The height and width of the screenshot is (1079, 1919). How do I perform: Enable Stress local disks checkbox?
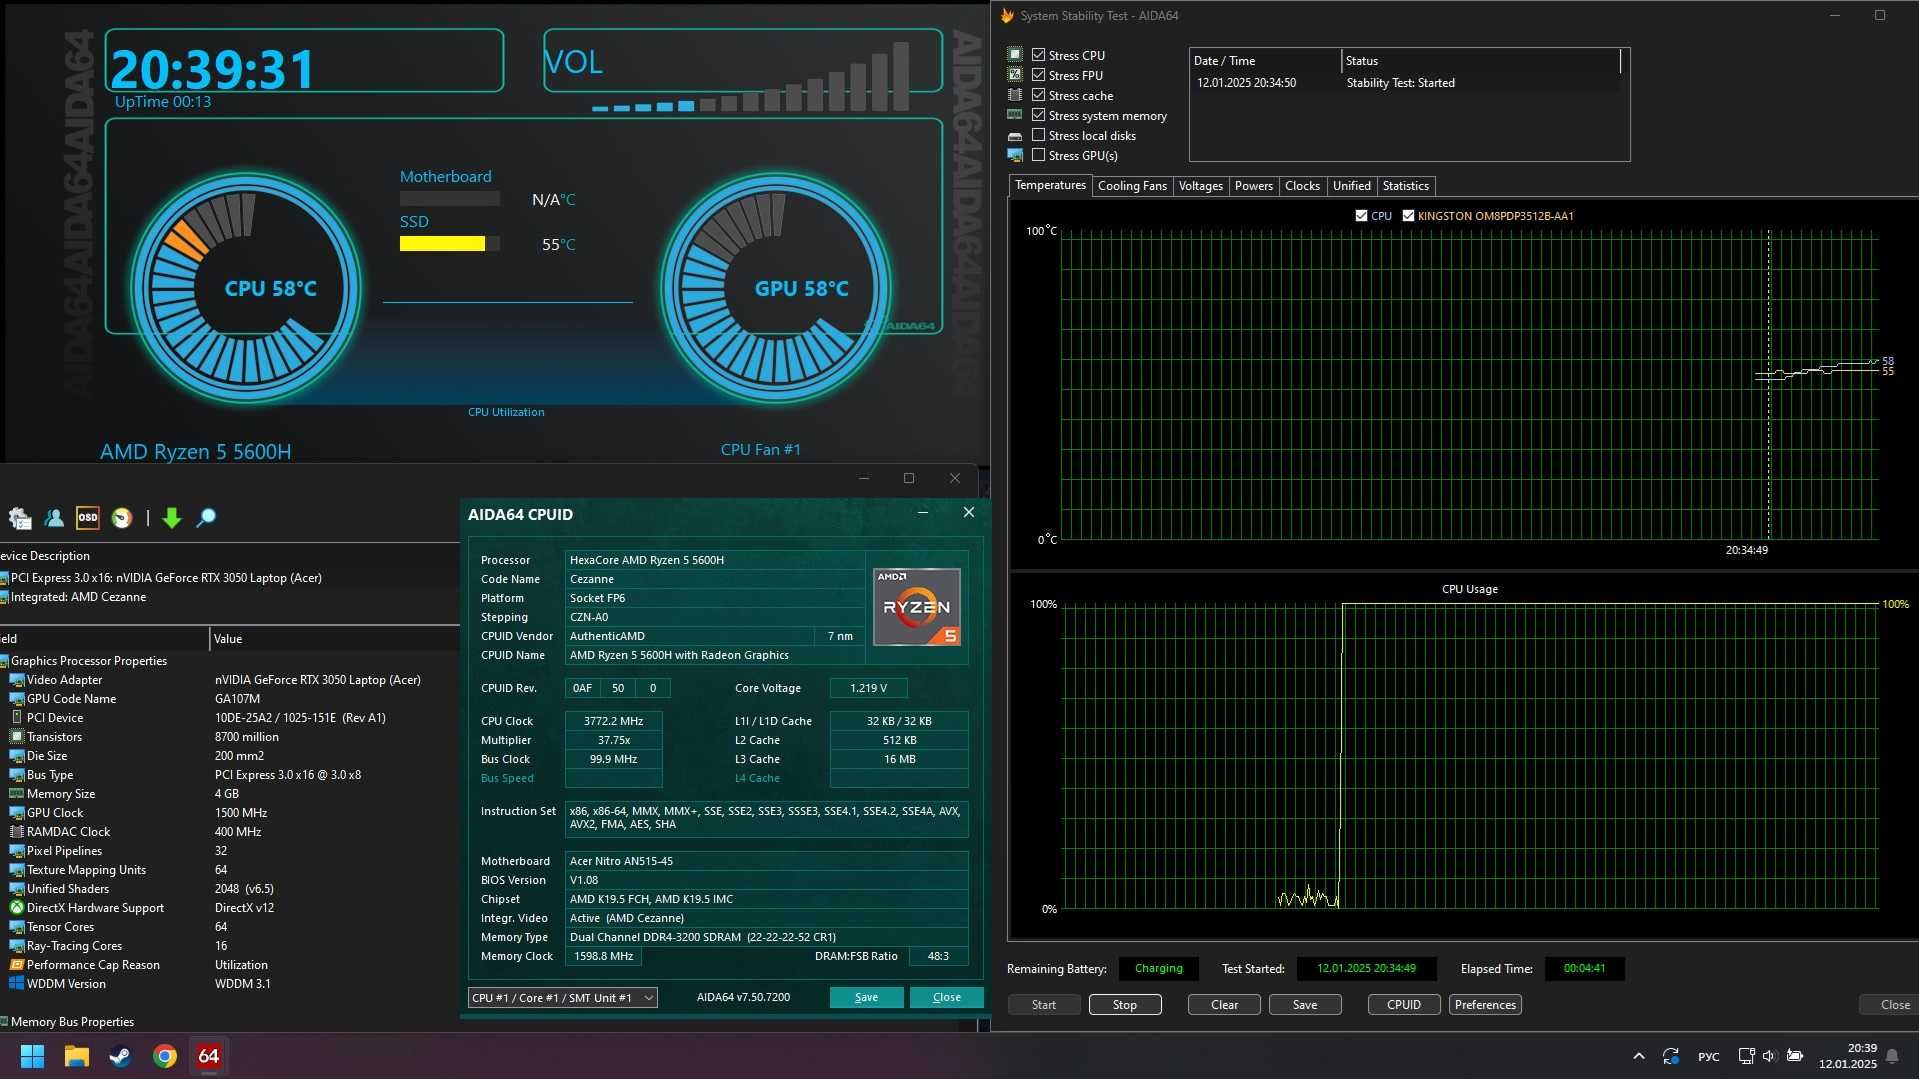pyautogui.click(x=1039, y=135)
